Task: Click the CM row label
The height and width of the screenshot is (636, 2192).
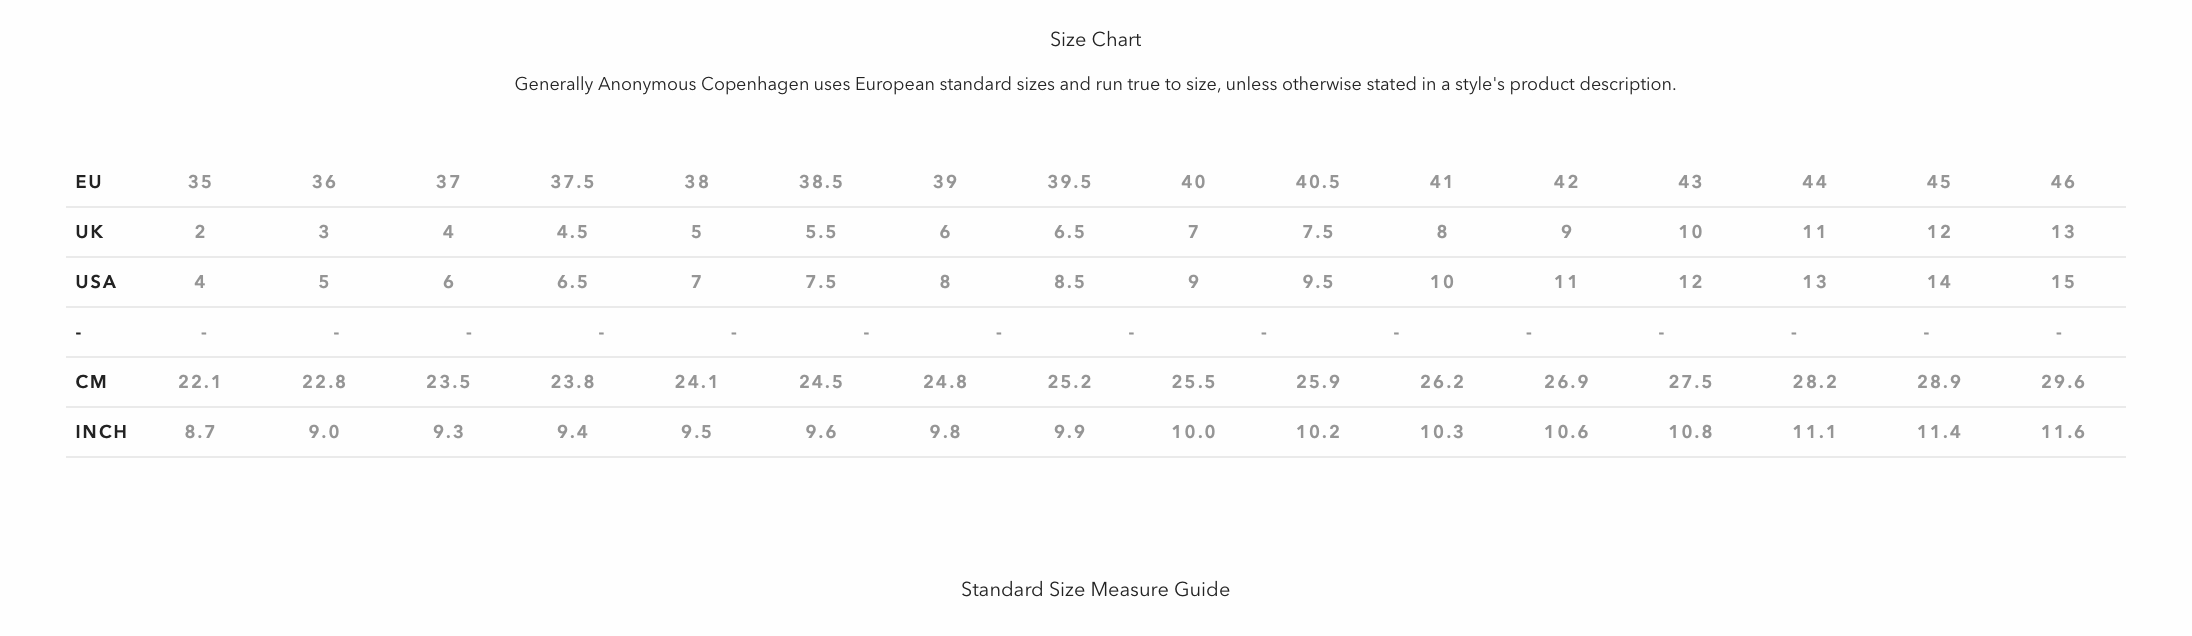Action: (91, 382)
